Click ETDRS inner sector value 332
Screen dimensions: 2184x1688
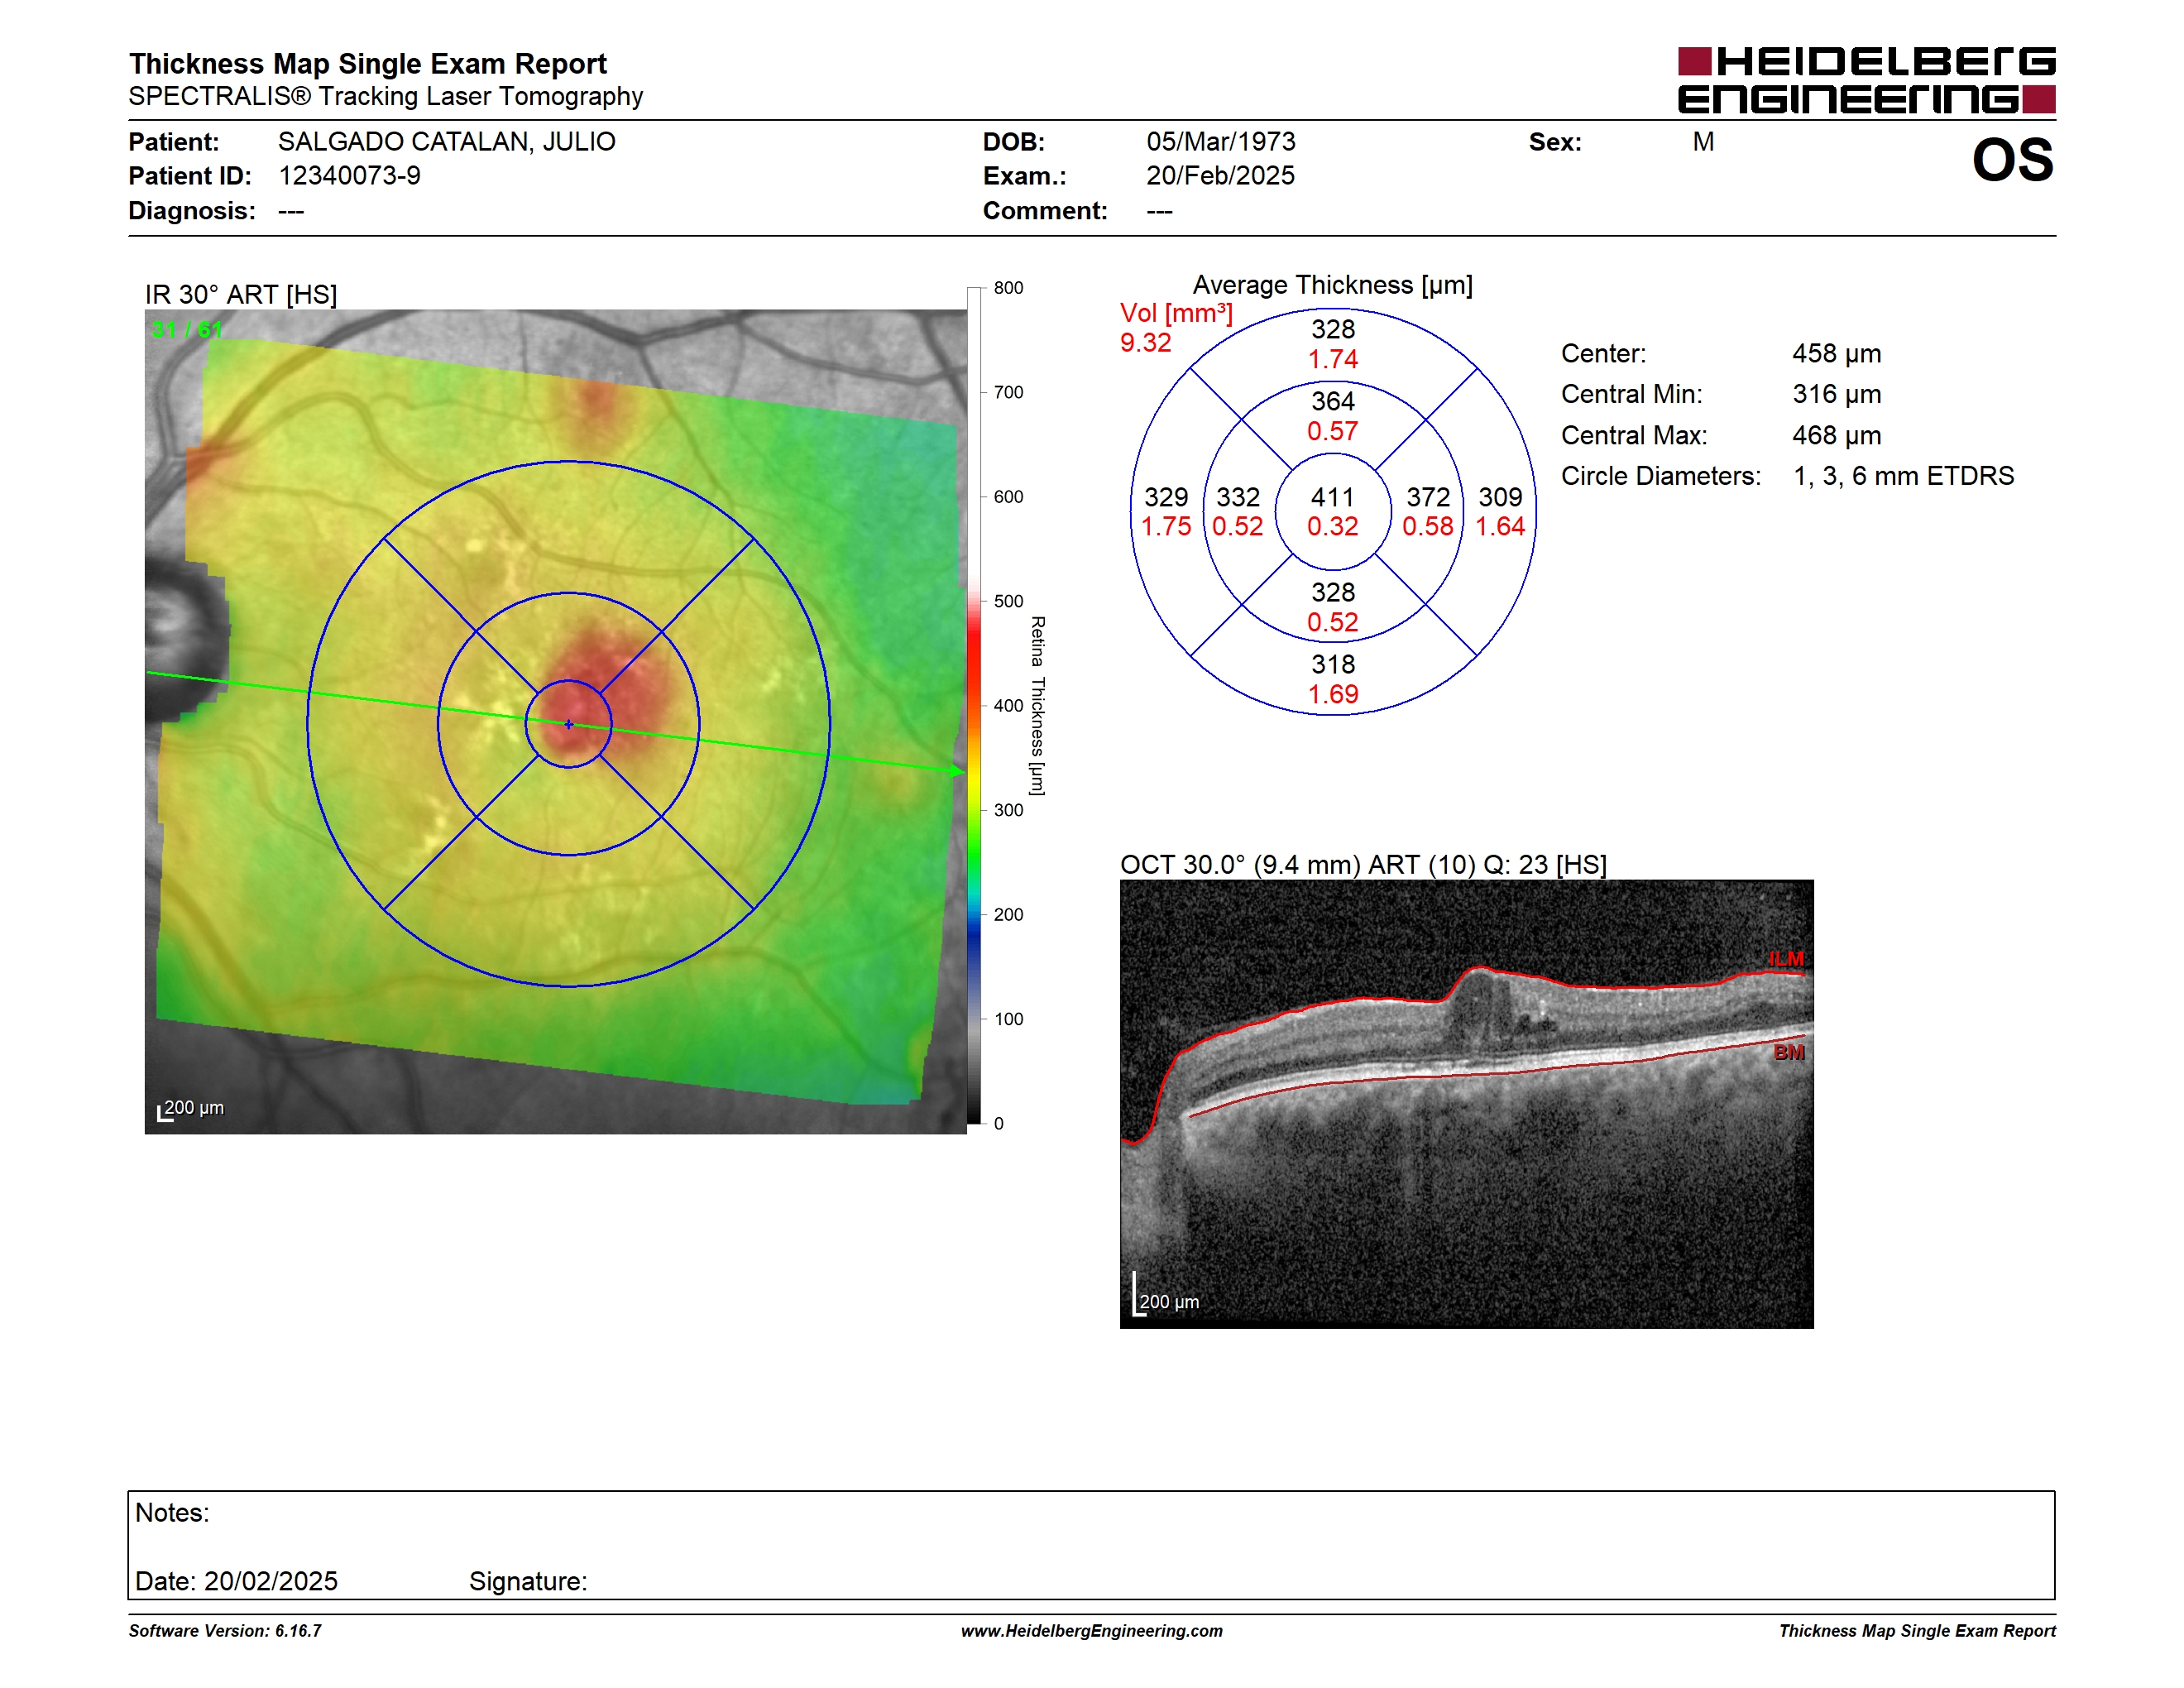tap(1237, 497)
